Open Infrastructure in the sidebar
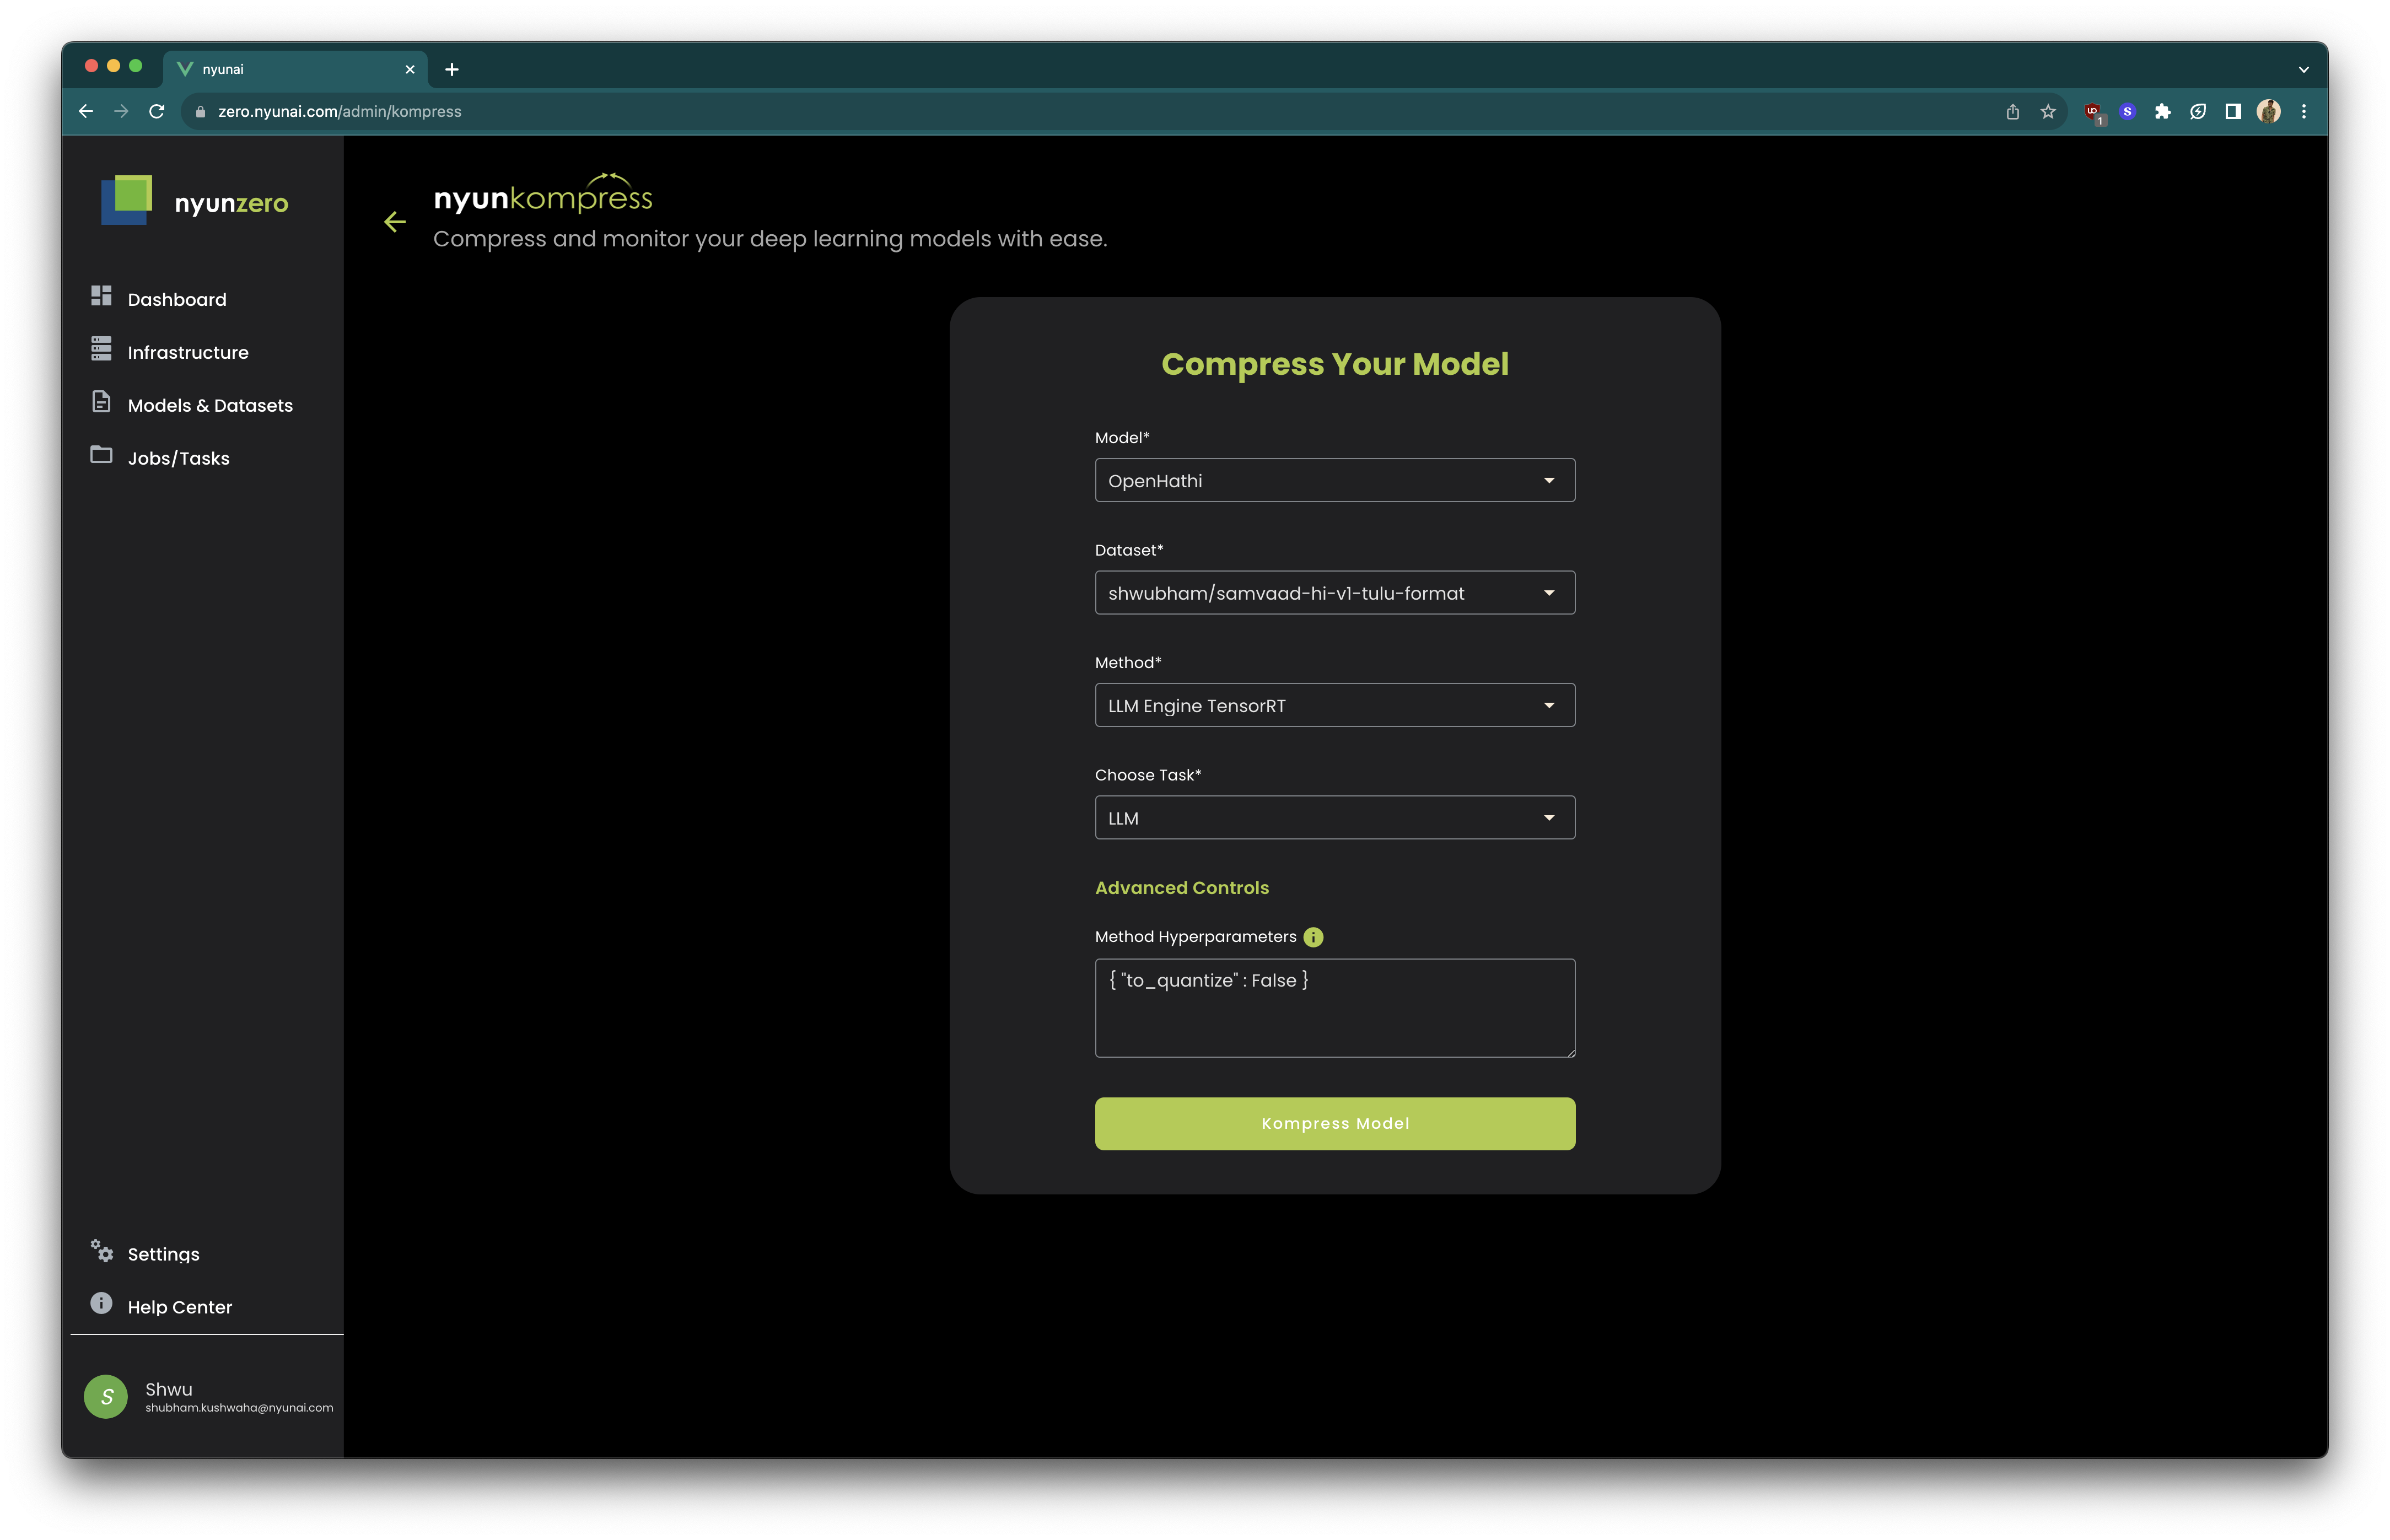2390x1540 pixels. coord(188,352)
